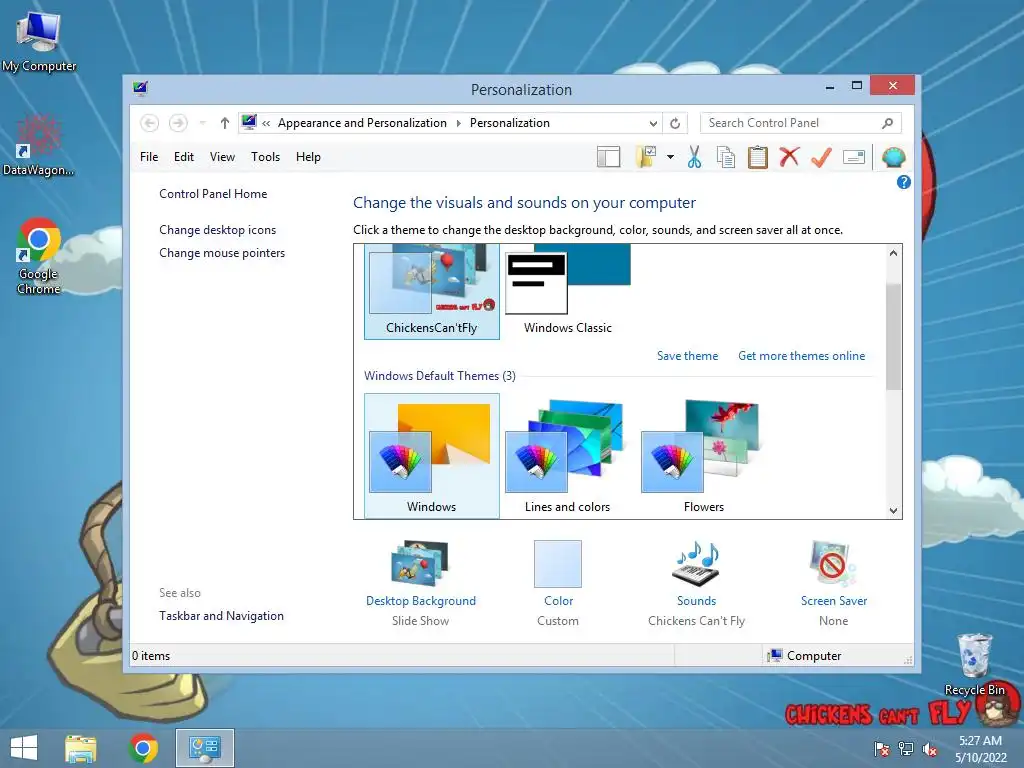Click the layout pane toolbar icon
This screenshot has width=1024, height=768.
pos(608,157)
